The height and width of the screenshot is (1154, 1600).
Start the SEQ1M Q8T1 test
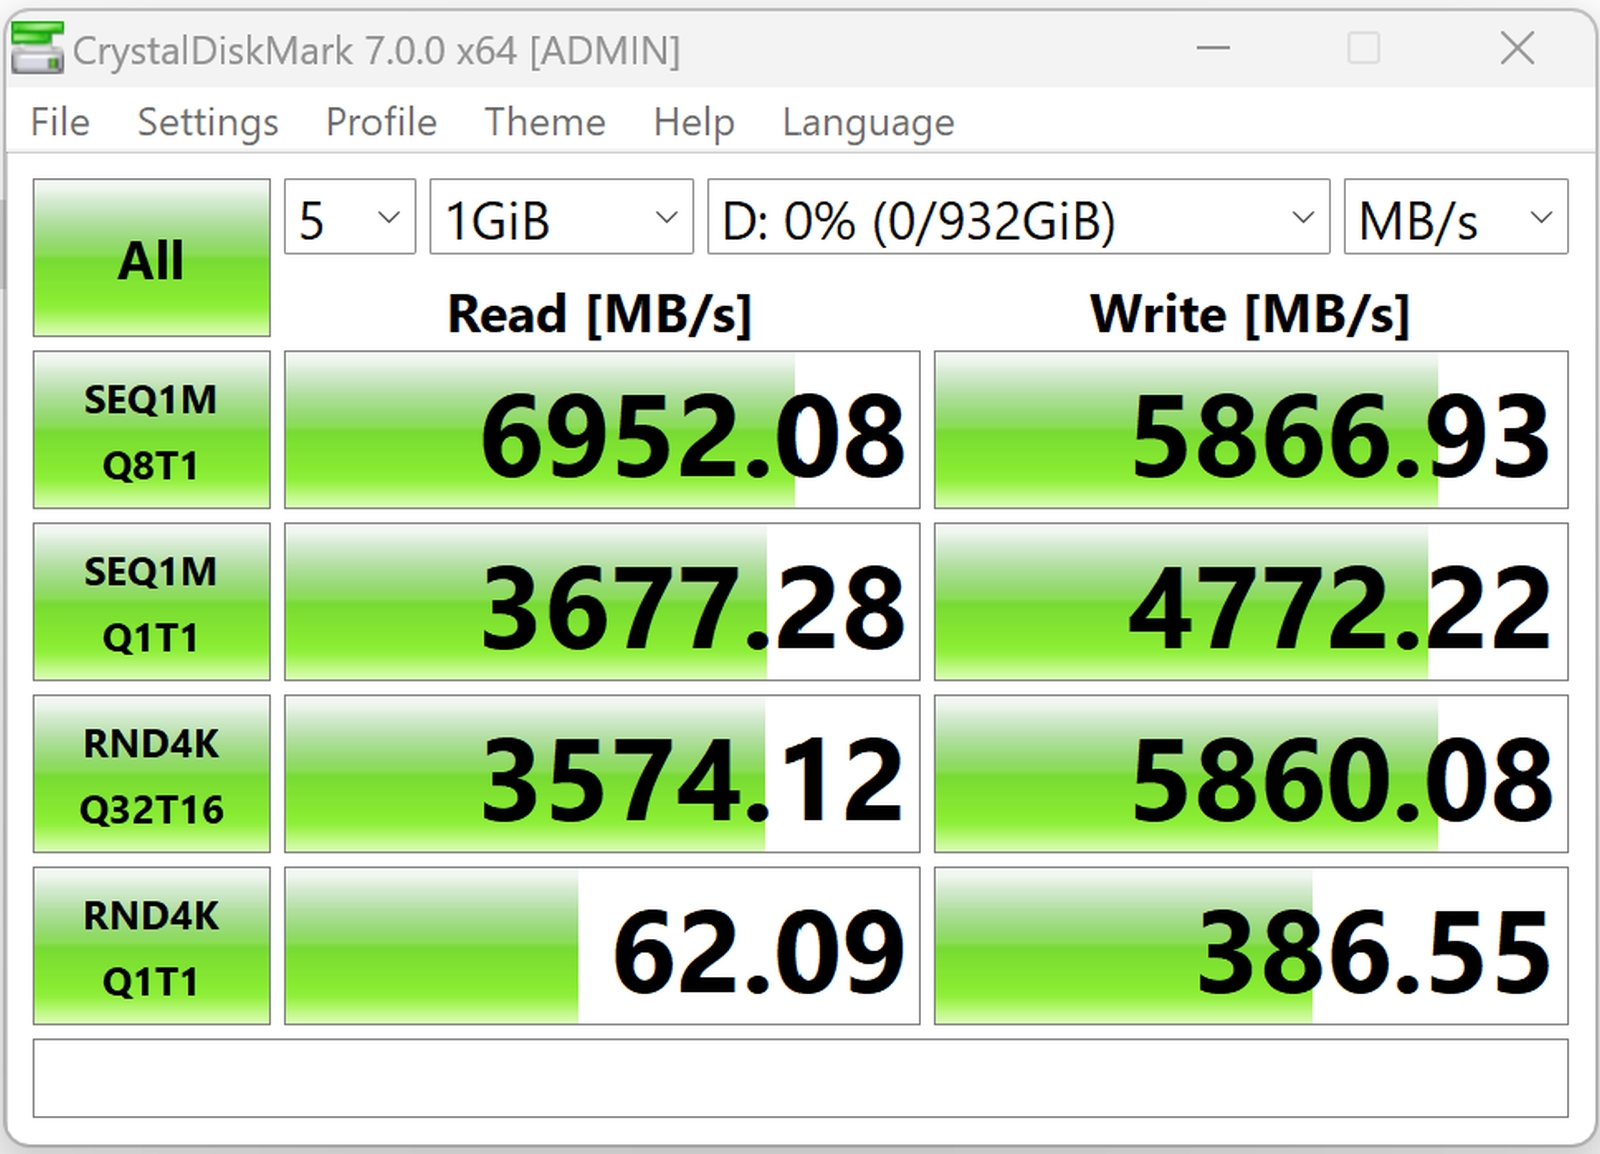click(151, 430)
